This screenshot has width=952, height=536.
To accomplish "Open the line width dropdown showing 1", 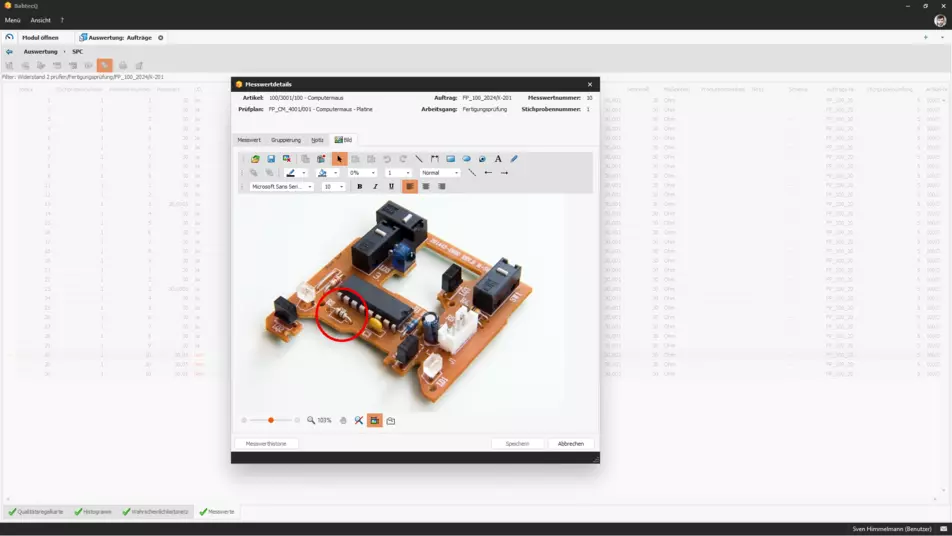I will [x=408, y=173].
